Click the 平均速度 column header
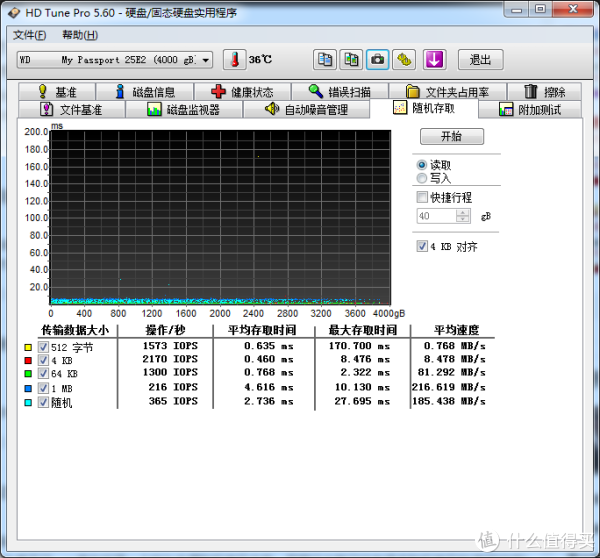The width and height of the screenshot is (600, 558). coord(456,330)
